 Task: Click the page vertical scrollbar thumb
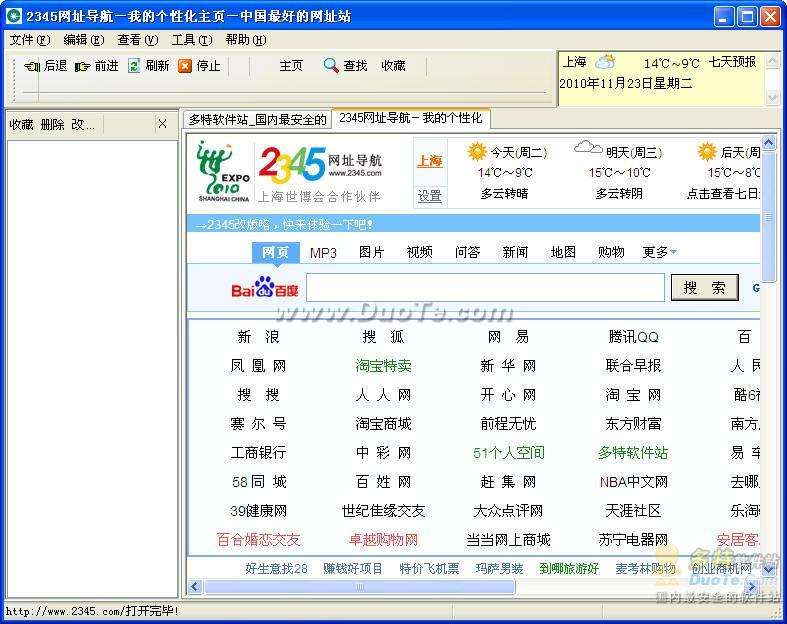(x=768, y=216)
